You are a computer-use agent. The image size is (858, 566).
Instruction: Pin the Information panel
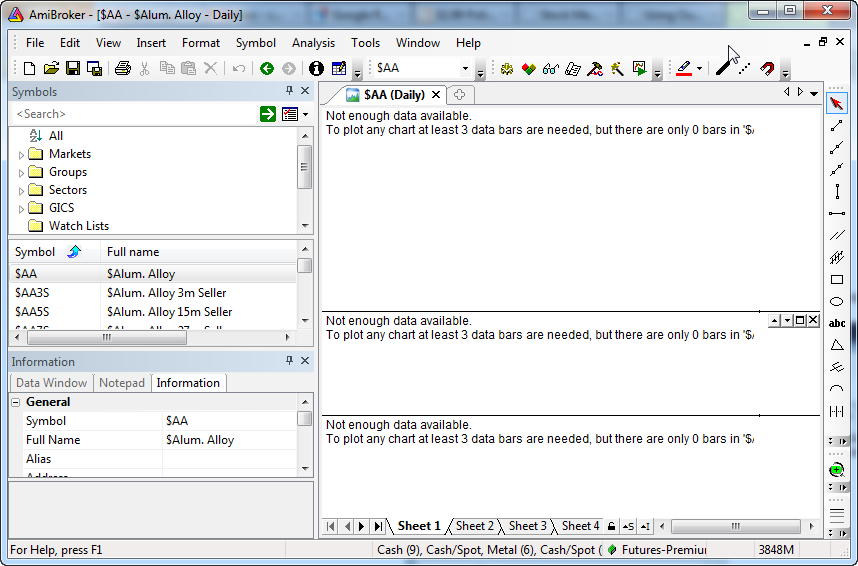(289, 360)
